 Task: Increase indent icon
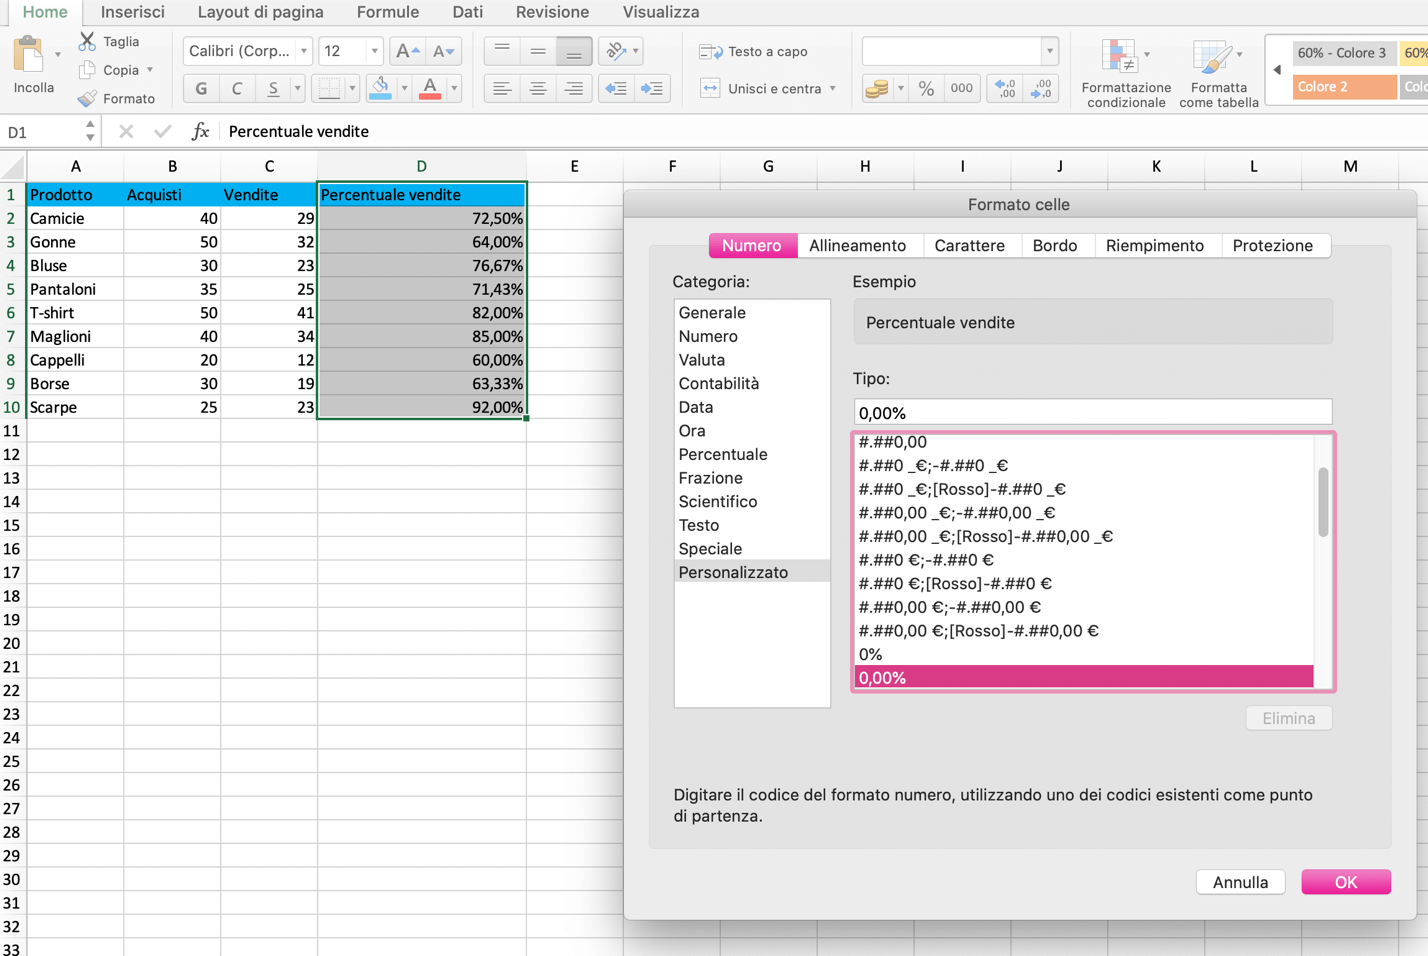tap(652, 88)
